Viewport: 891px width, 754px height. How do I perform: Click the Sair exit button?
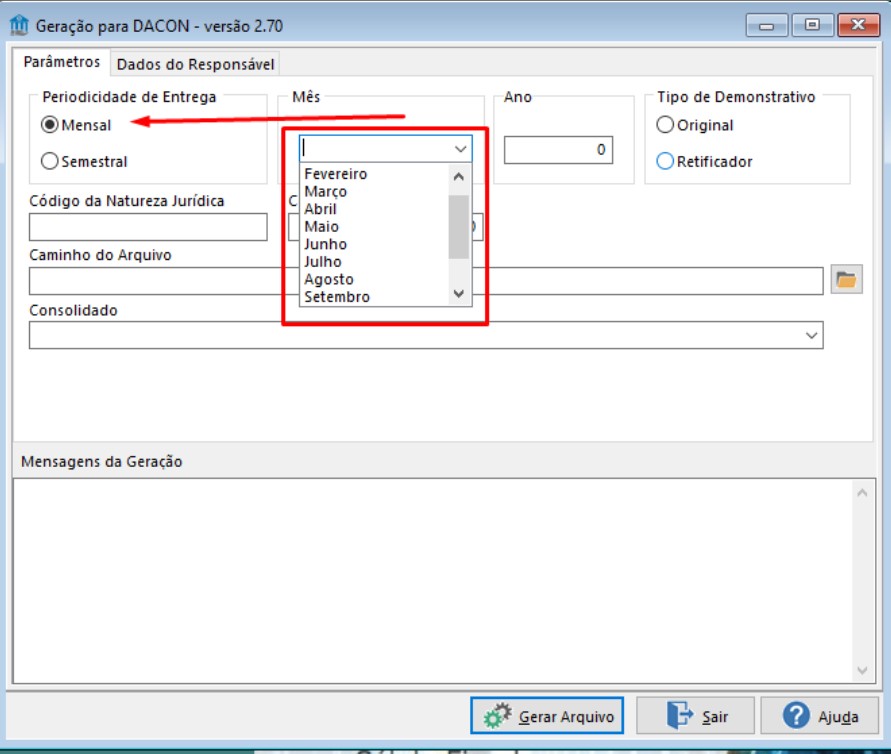click(695, 716)
